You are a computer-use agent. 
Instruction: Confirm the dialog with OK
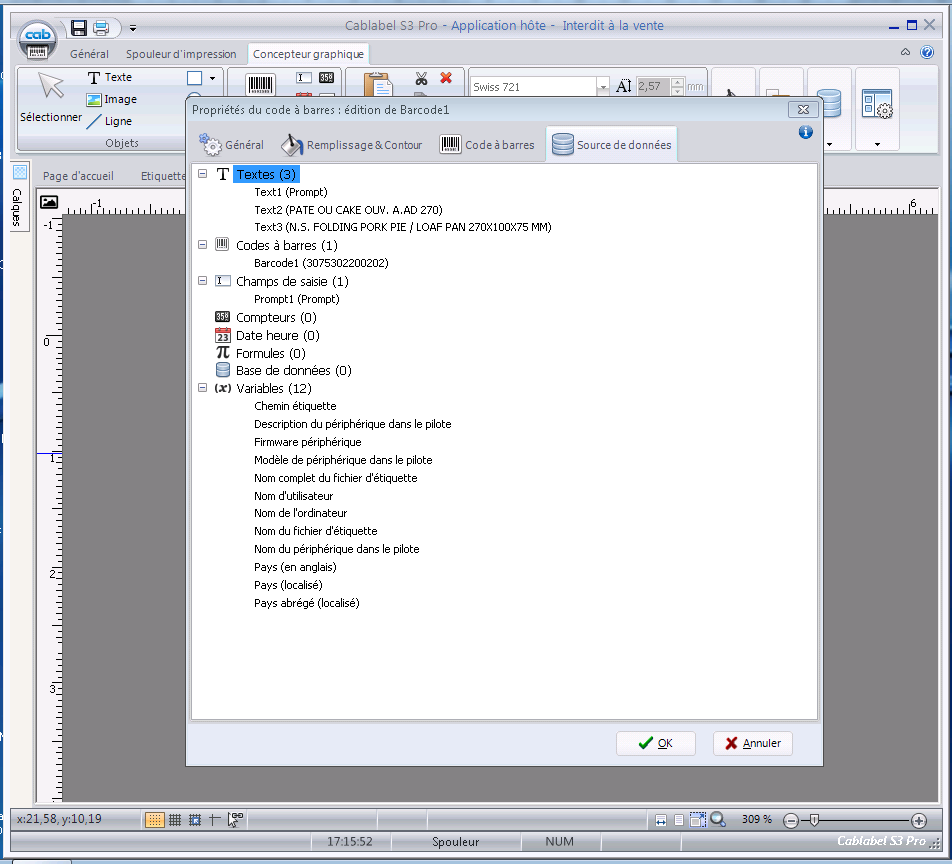click(x=656, y=743)
